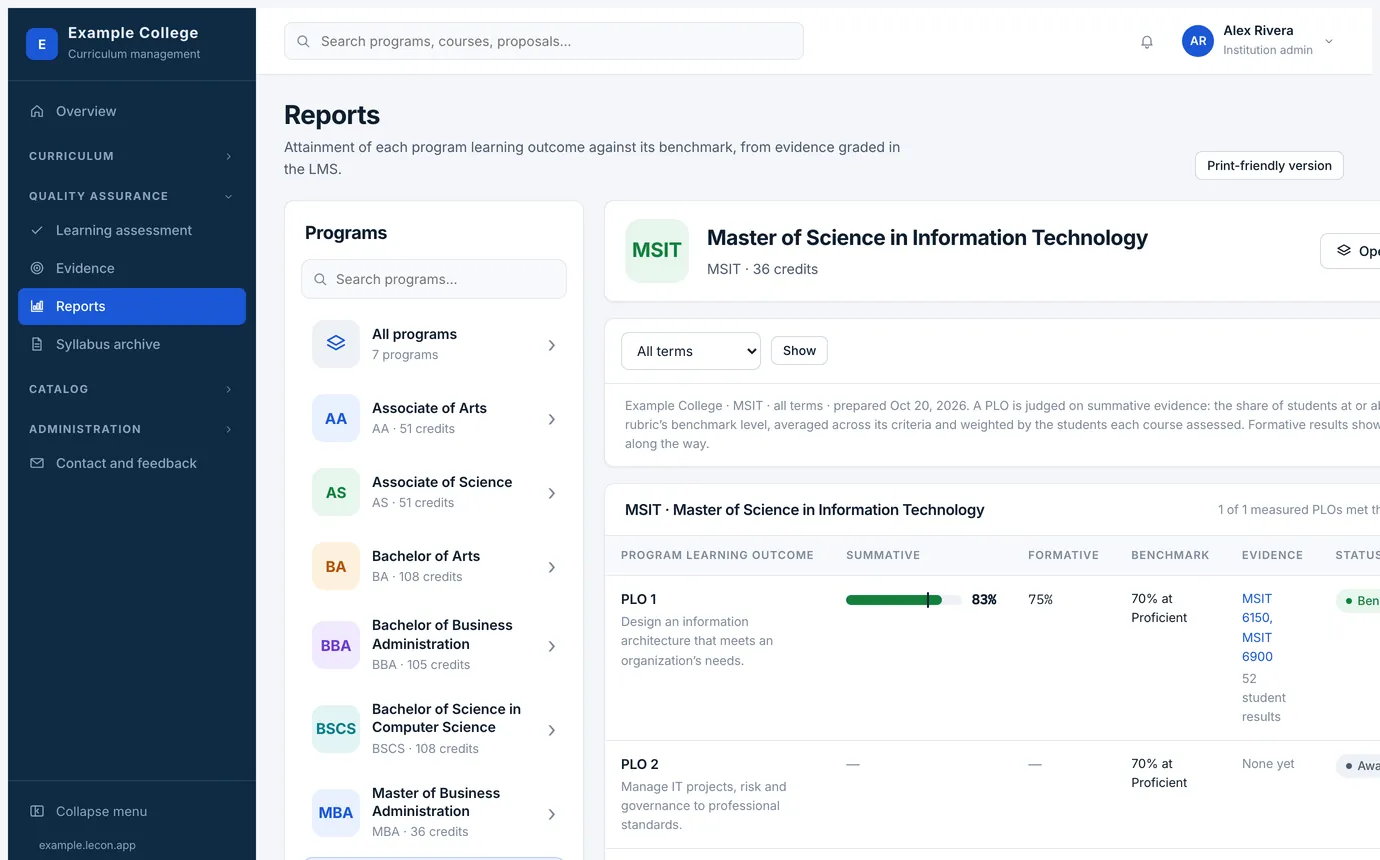This screenshot has height=860, width=1380.
Task: Focus the global search field
Action: [544, 41]
